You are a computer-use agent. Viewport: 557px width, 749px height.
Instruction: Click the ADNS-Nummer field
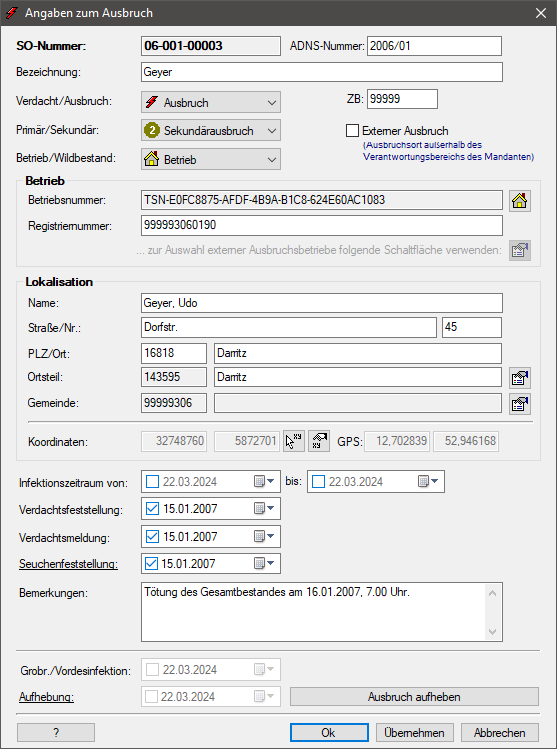pos(434,46)
